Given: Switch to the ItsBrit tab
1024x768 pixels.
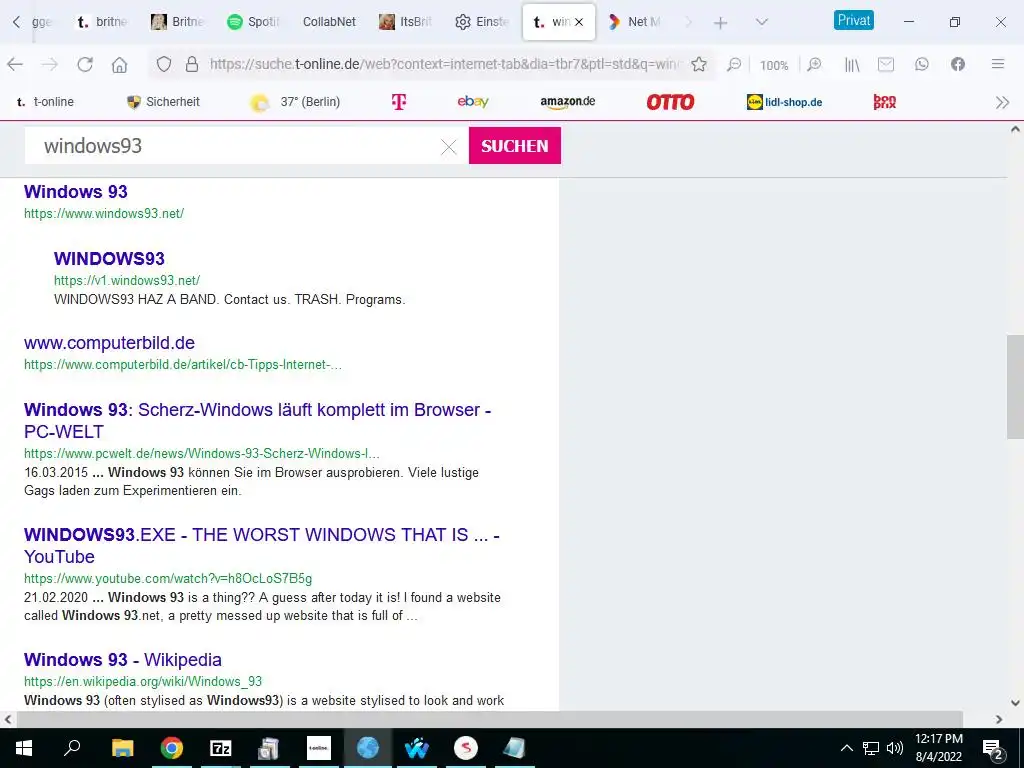Looking at the screenshot, I should [x=405, y=22].
